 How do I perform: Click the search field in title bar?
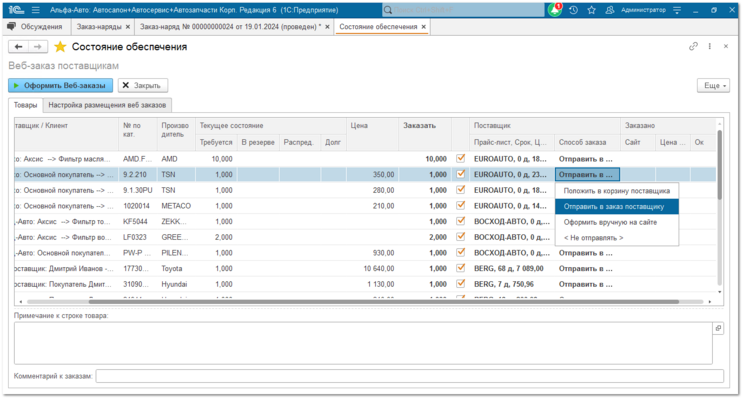tap(463, 10)
